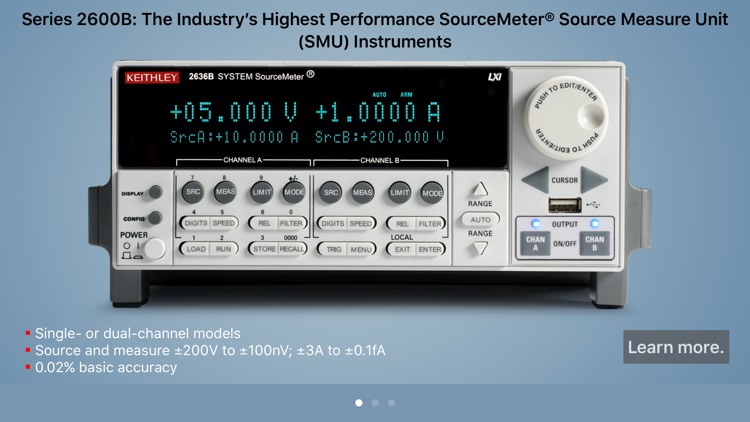Toggle the POWER switch
Screen dimensions: 750x422
tap(153, 249)
